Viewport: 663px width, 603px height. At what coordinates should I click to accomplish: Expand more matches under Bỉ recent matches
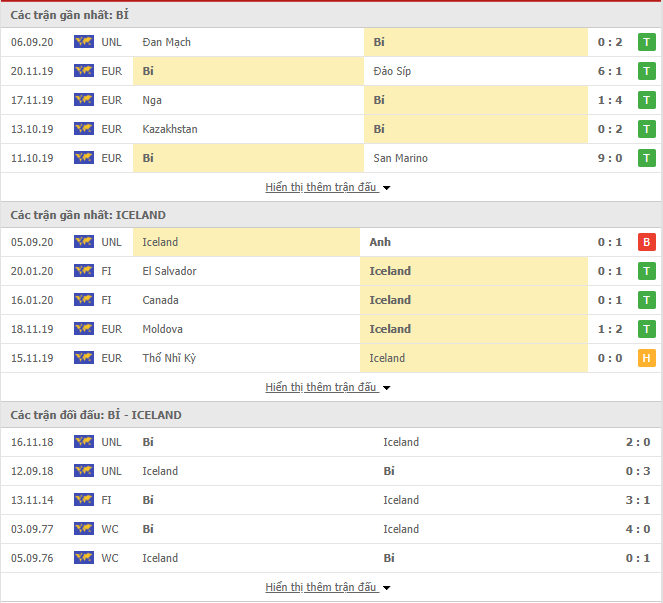tap(327, 187)
